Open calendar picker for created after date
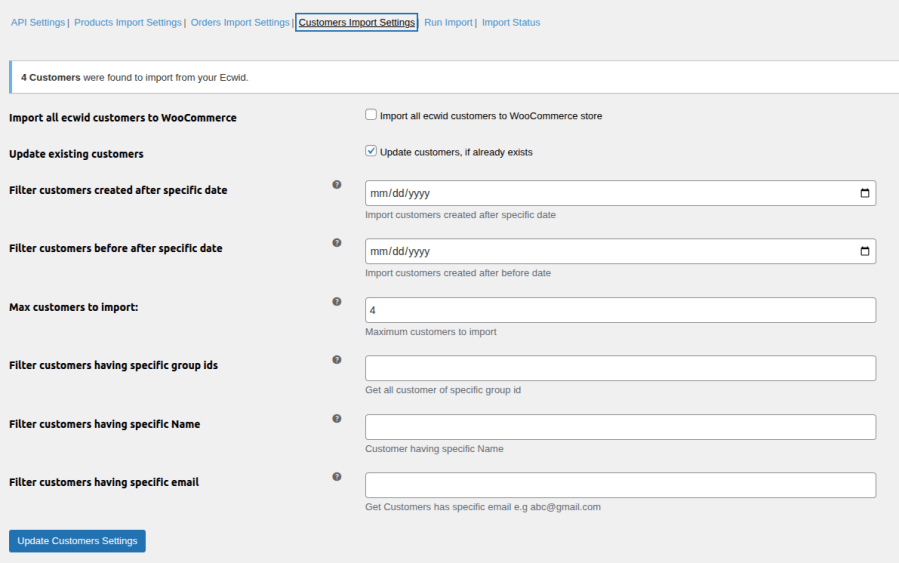899x563 pixels. click(864, 194)
